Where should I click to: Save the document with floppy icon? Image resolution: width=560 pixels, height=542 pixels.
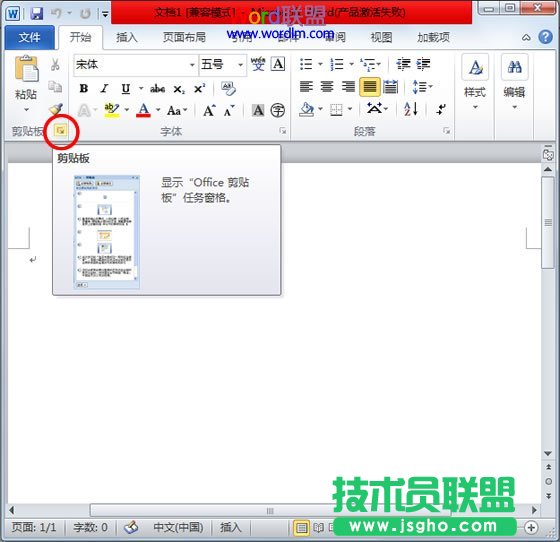click(x=36, y=14)
